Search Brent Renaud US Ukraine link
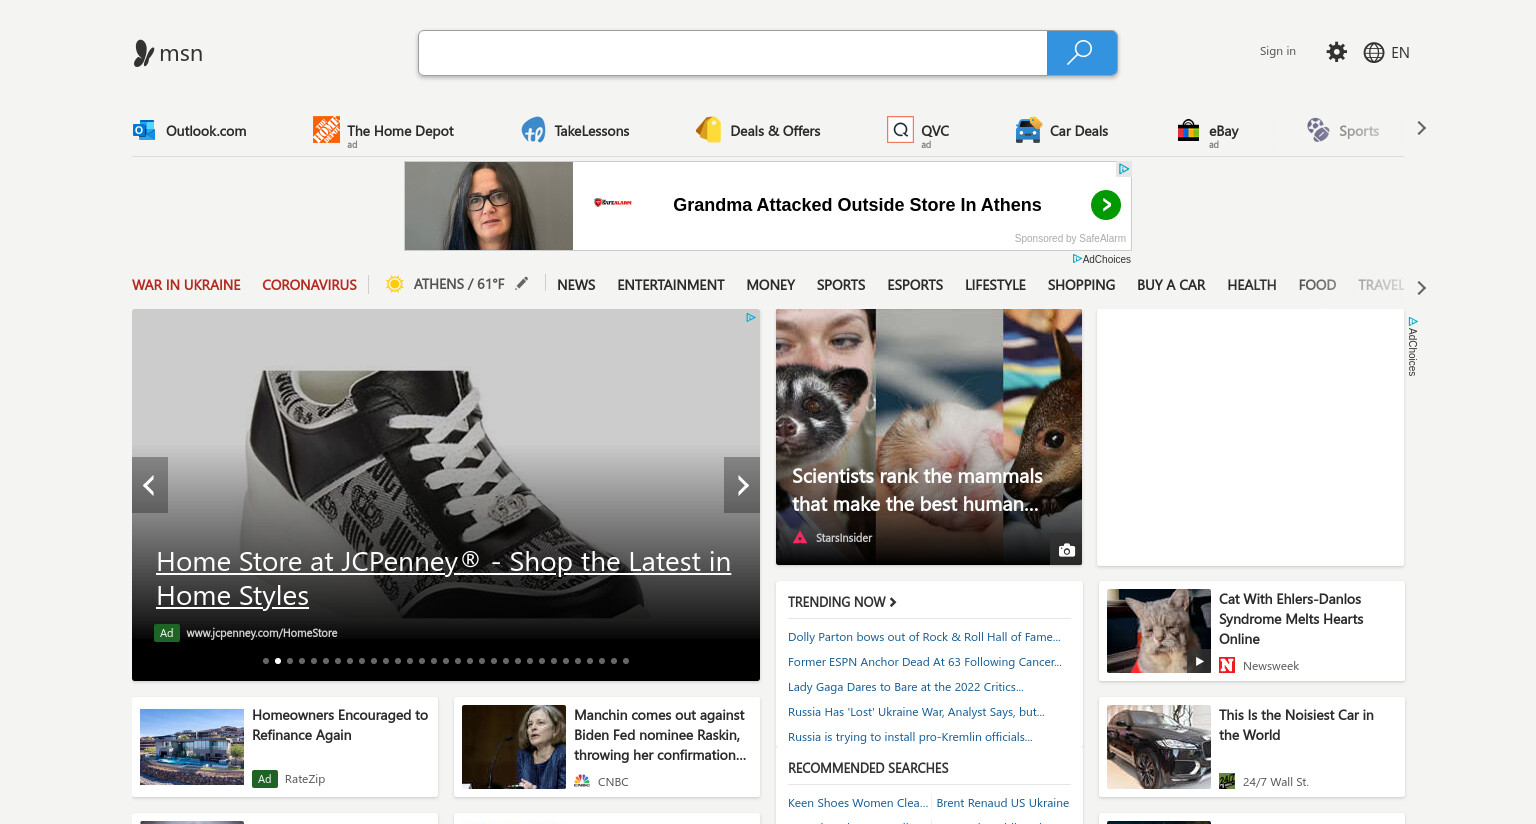The height and width of the screenshot is (824, 1536). click(x=1002, y=803)
